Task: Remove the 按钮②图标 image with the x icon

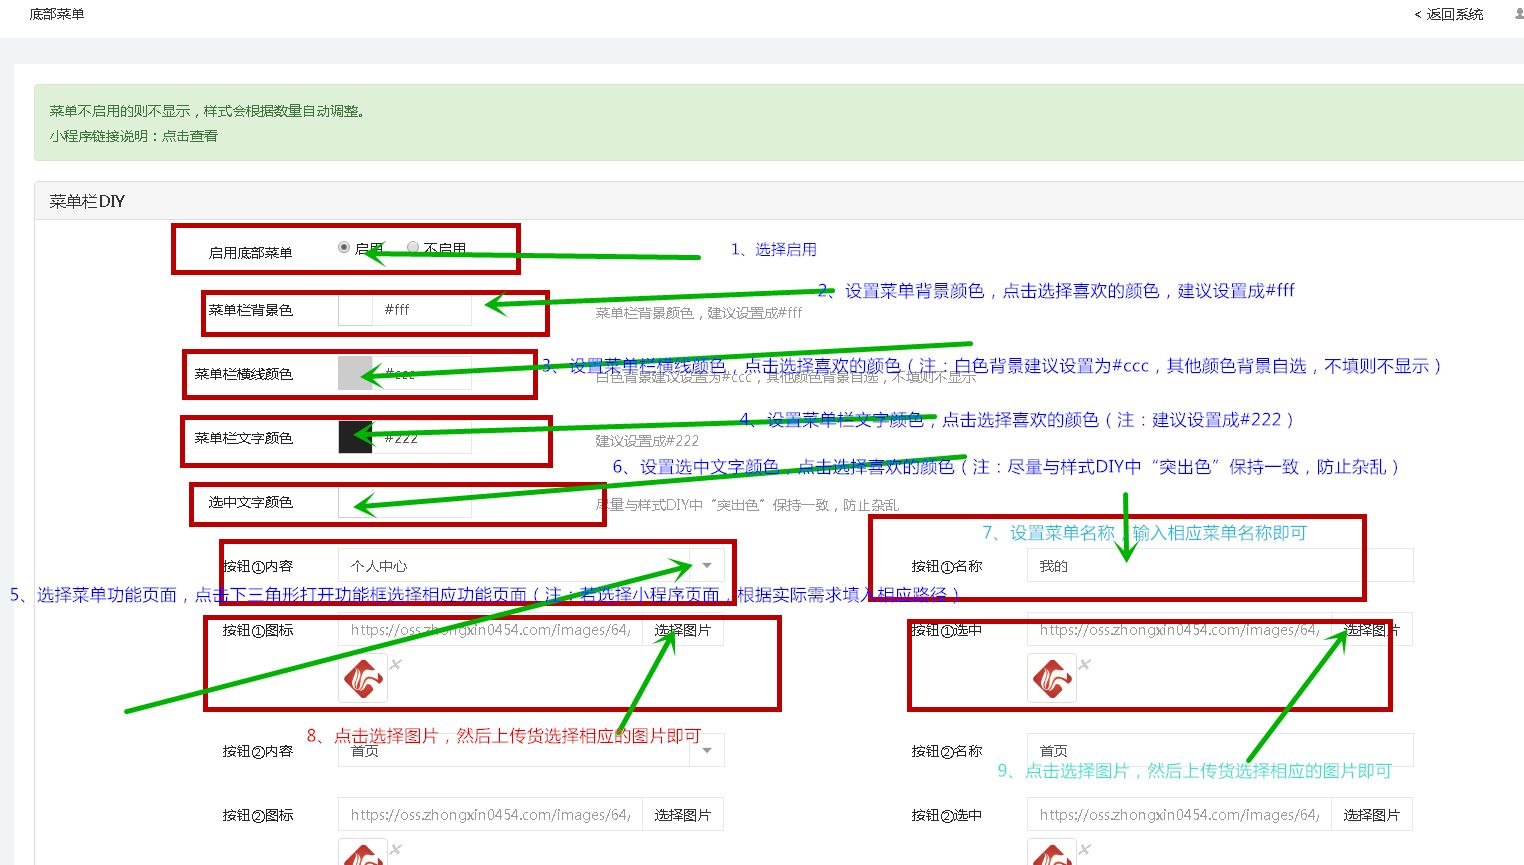Action: pos(396,849)
